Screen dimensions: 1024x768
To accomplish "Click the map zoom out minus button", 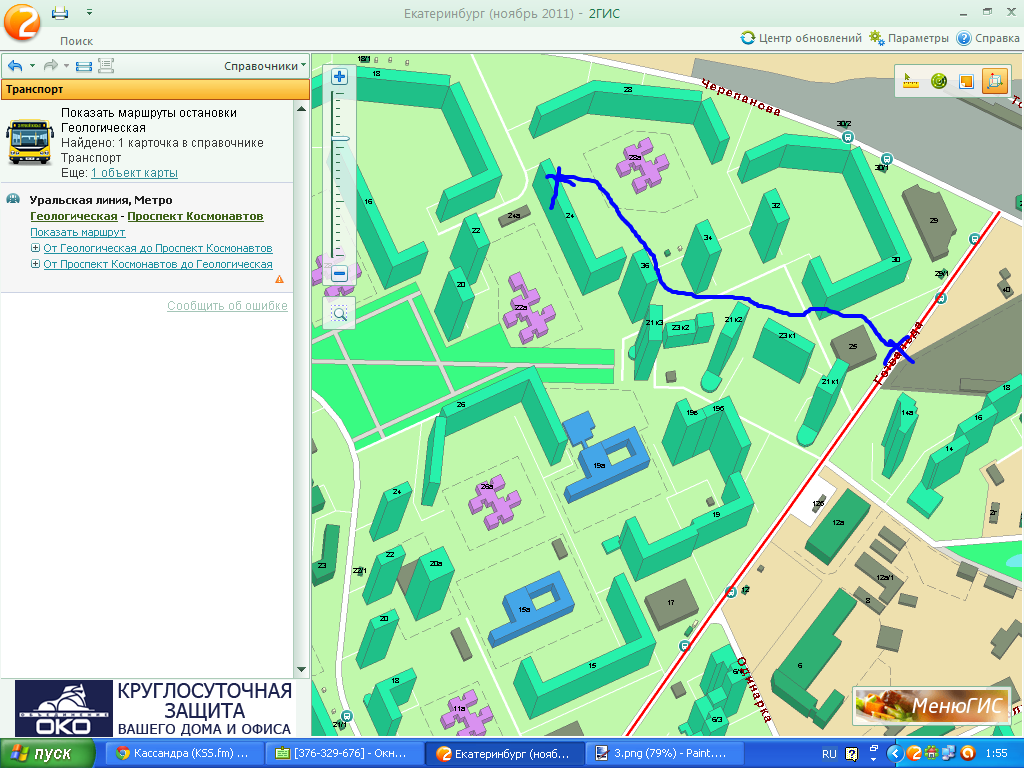I will 340,274.
